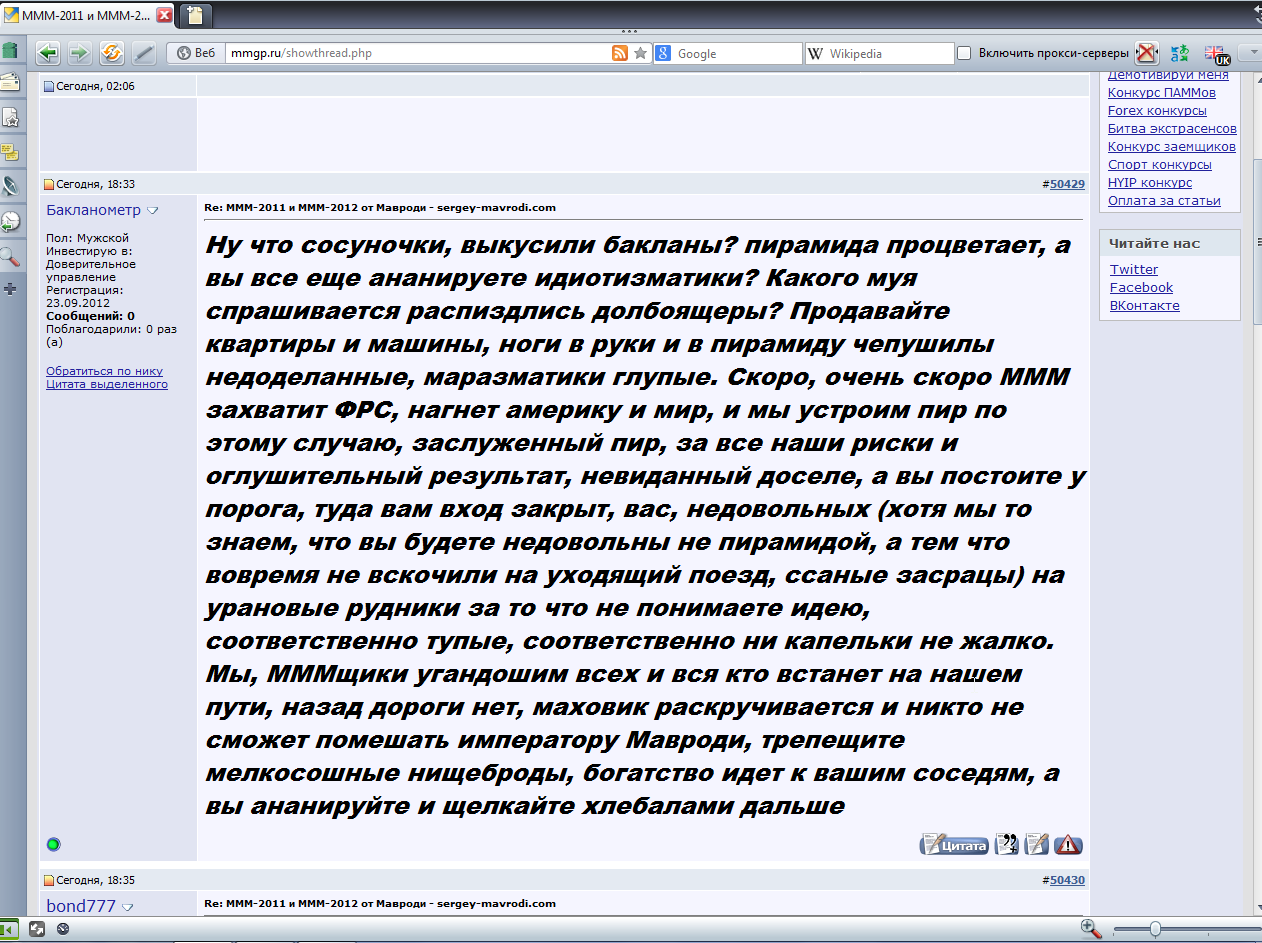Go forward with the green forward arrow

tap(79, 53)
